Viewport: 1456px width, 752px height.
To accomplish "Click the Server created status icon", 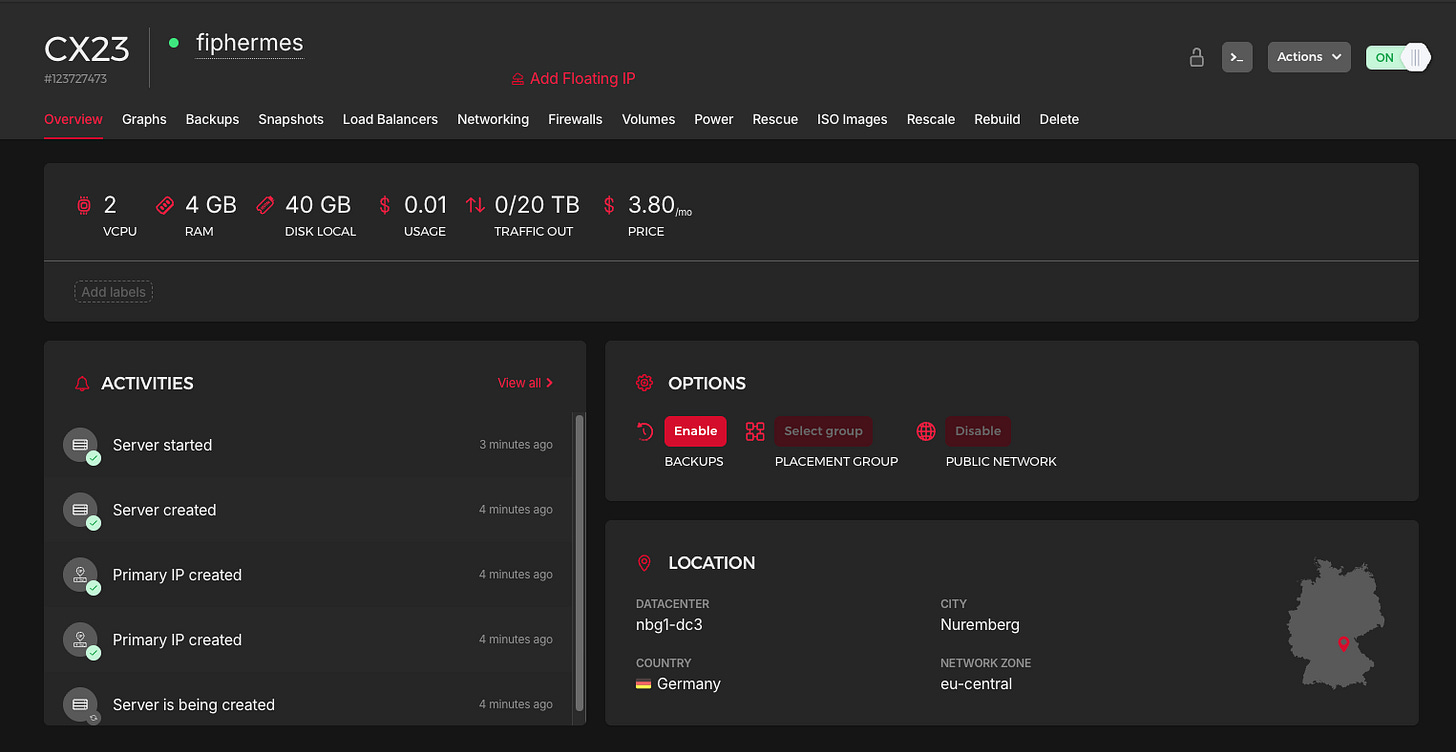I will [81, 510].
